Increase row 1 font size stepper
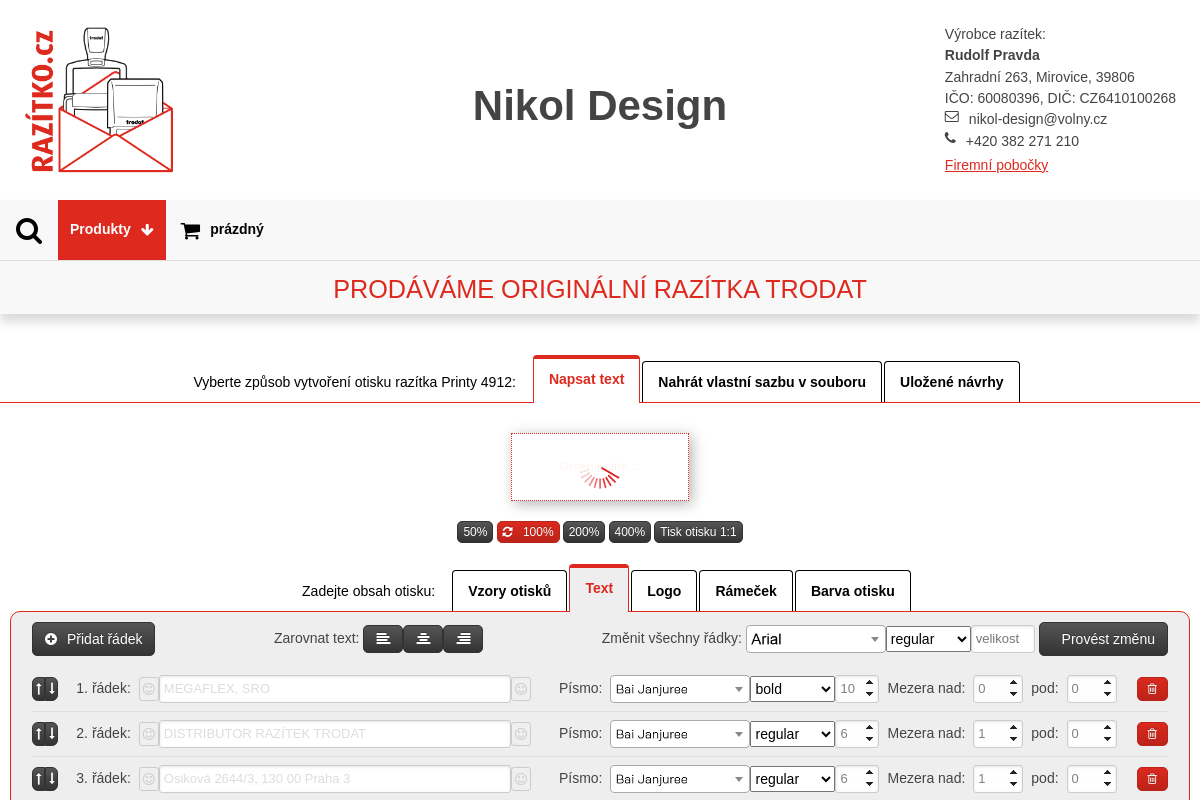The width and height of the screenshot is (1200, 800). point(870,683)
